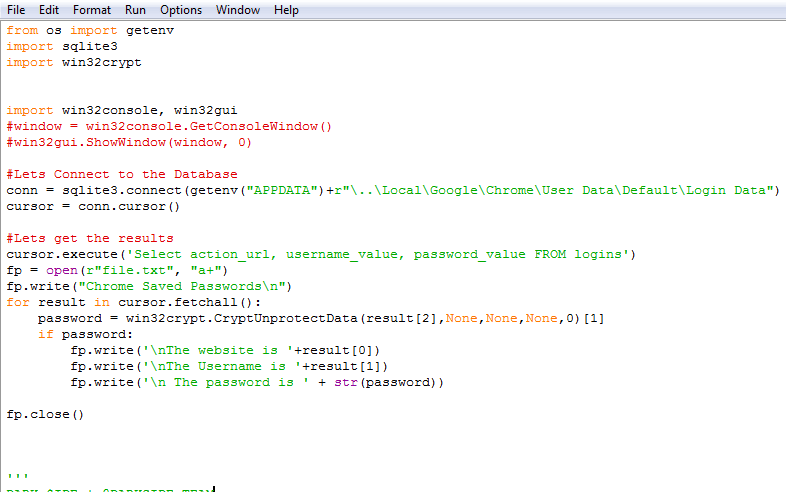Click the commented GetConsoleWindow line
Viewport: 786px width, 492px height.
pos(169,126)
